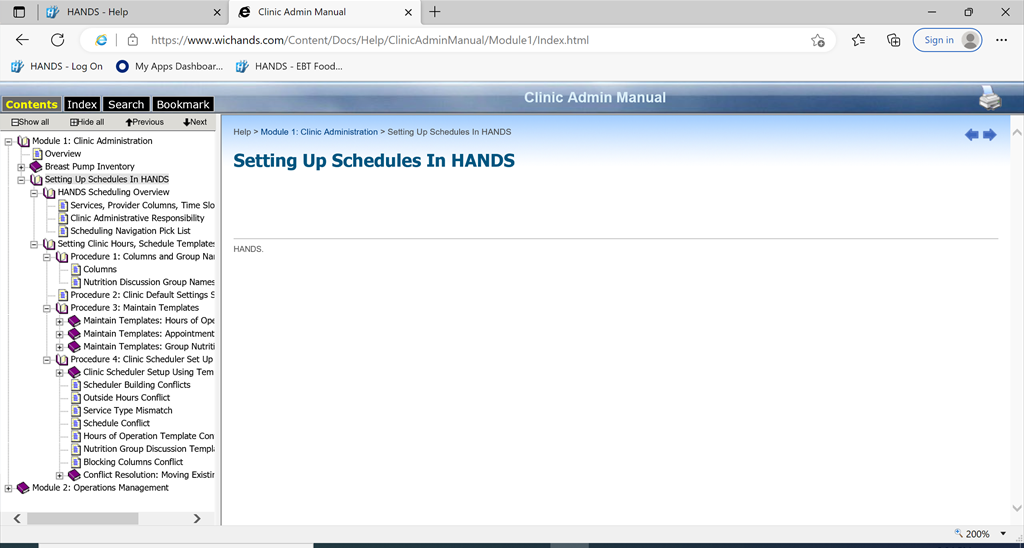Click the browser back arrow
This screenshot has height=548, width=1024.
point(22,40)
